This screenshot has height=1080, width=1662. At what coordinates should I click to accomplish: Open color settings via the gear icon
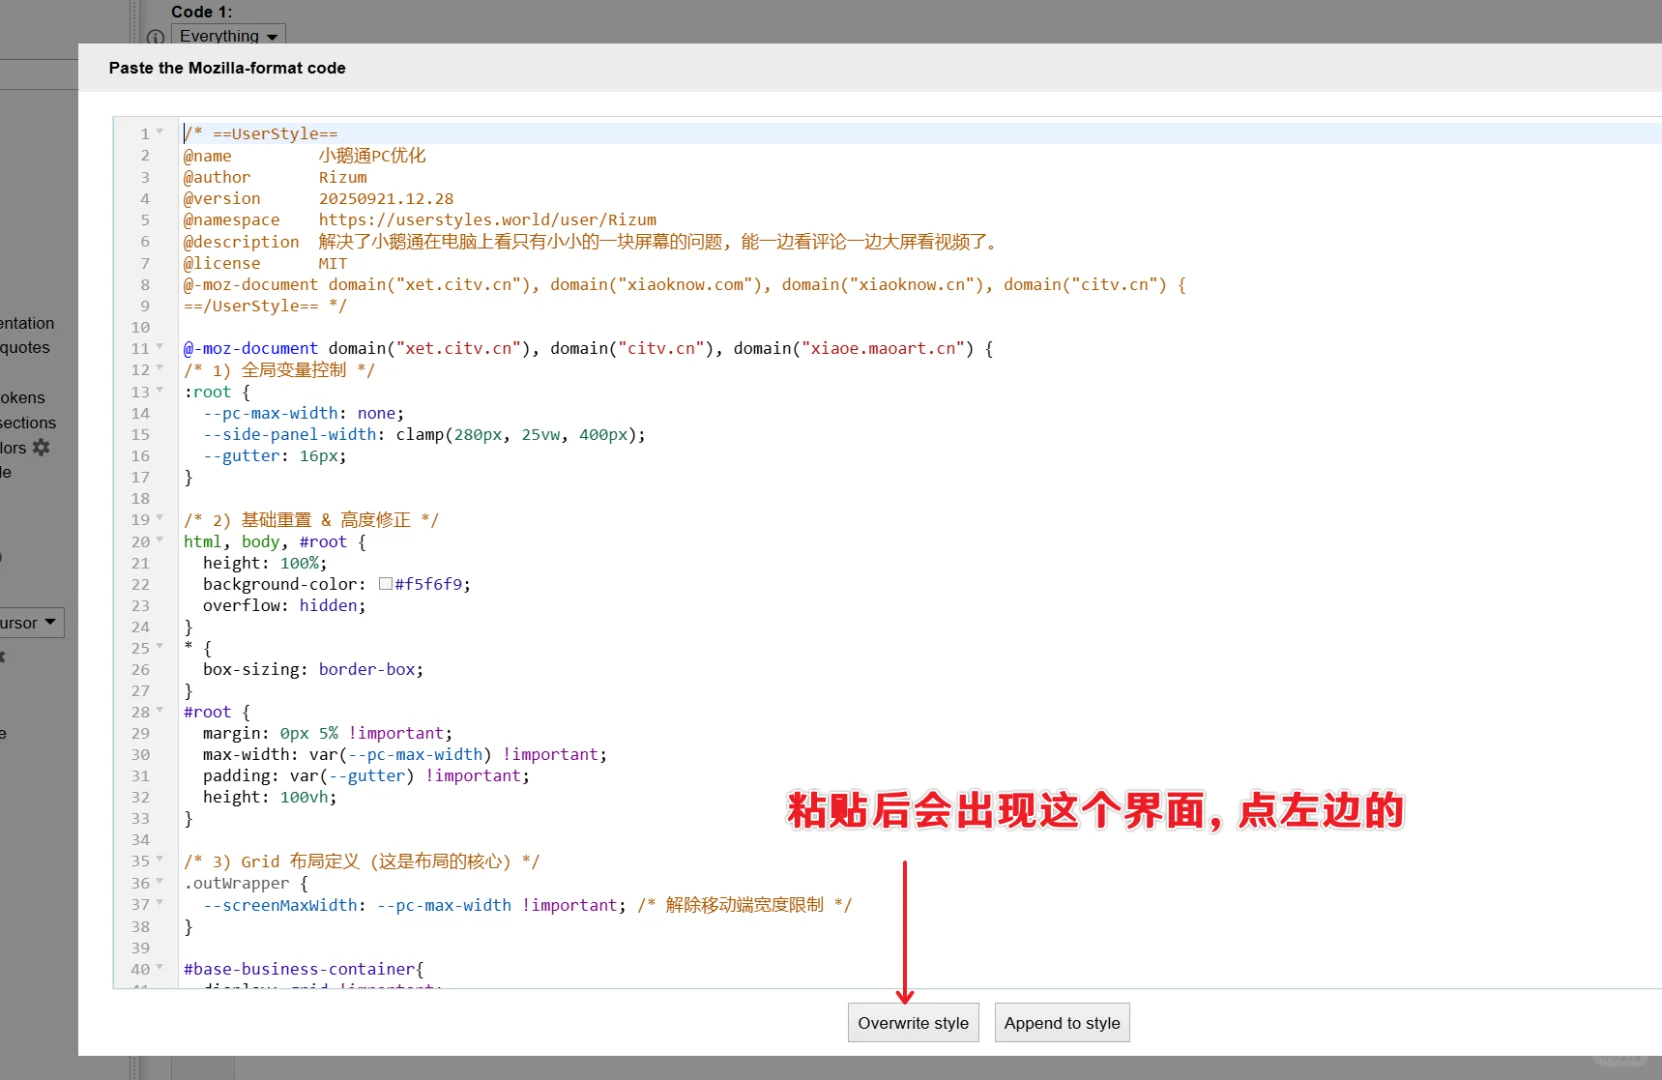42,448
